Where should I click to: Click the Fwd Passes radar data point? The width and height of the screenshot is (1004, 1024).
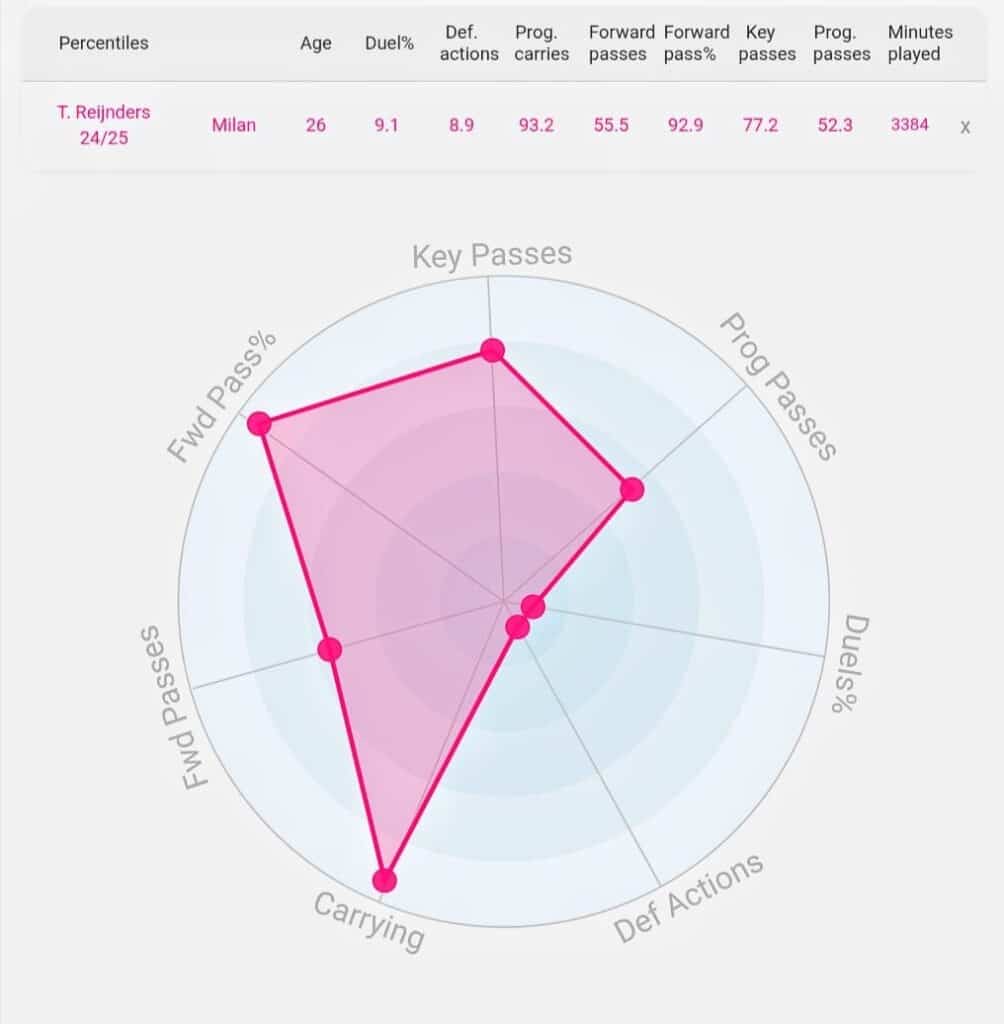330,649
